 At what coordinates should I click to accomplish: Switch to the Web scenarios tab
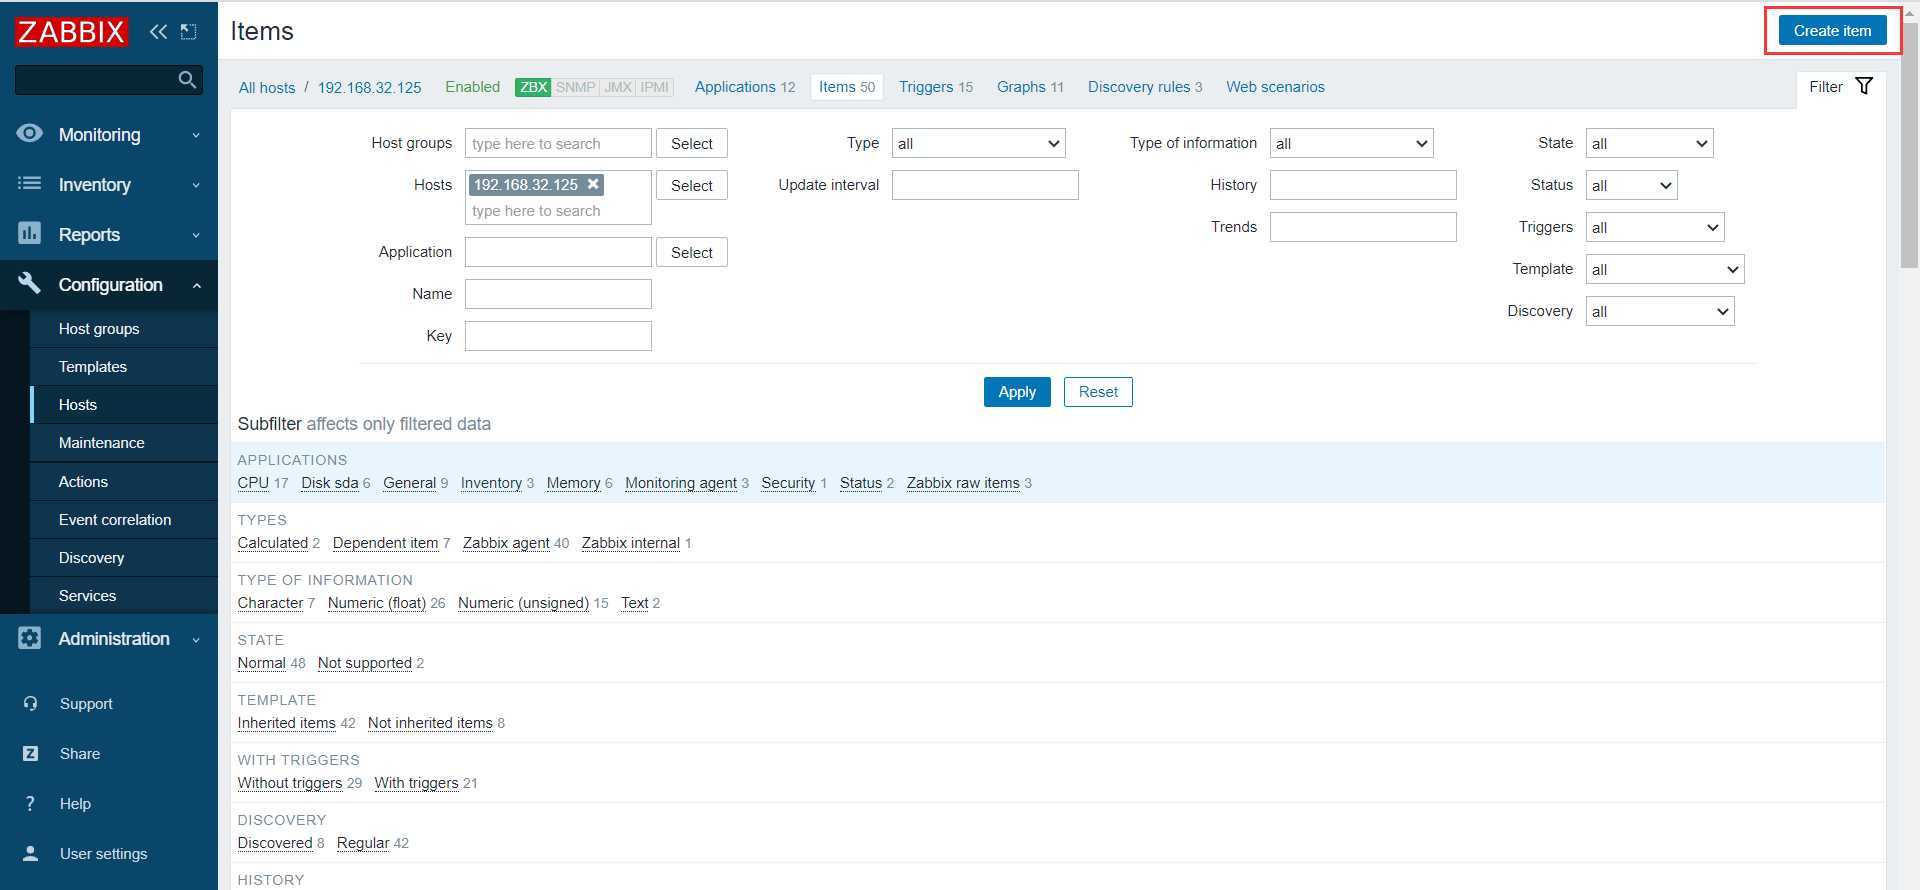1275,87
